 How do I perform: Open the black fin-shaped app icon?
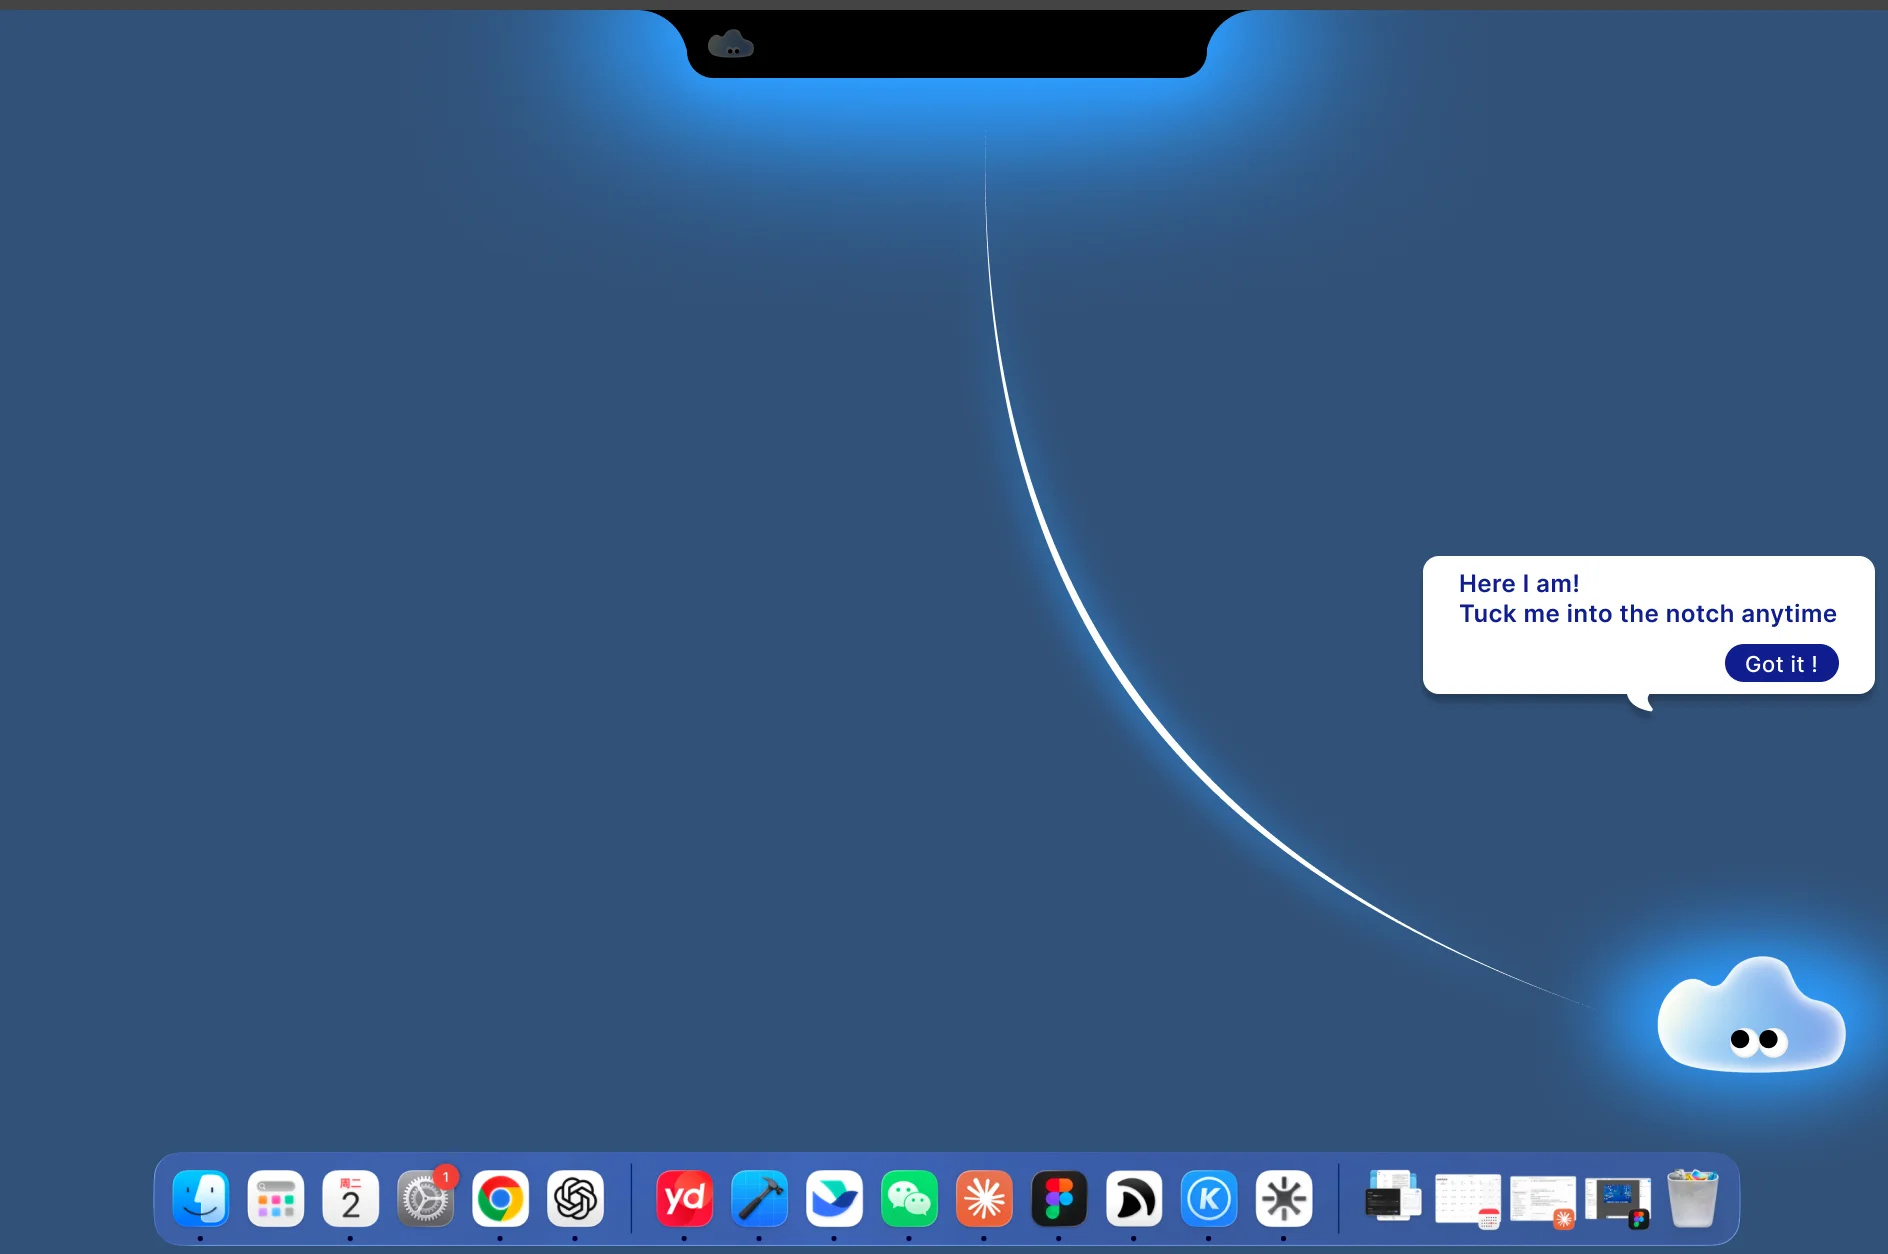1135,1198
